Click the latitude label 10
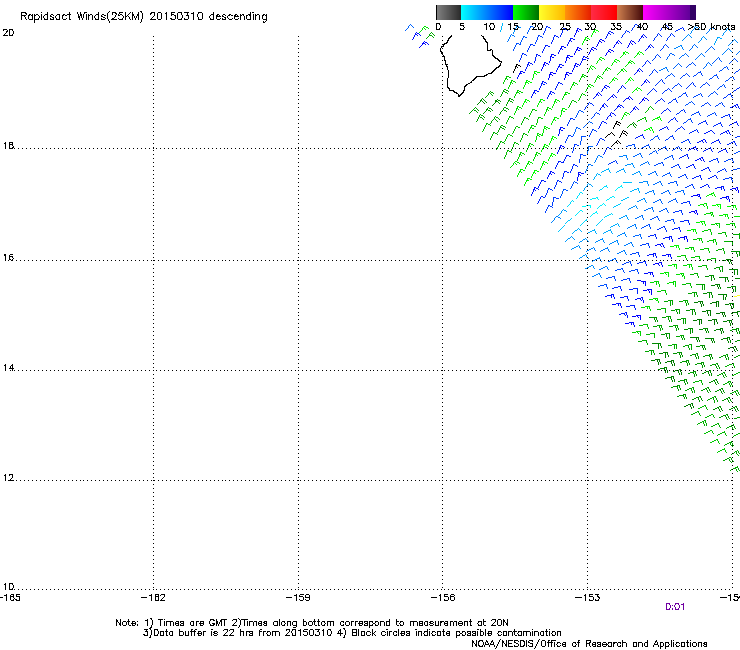Viewport: 740px width, 650px height. tap(8, 587)
